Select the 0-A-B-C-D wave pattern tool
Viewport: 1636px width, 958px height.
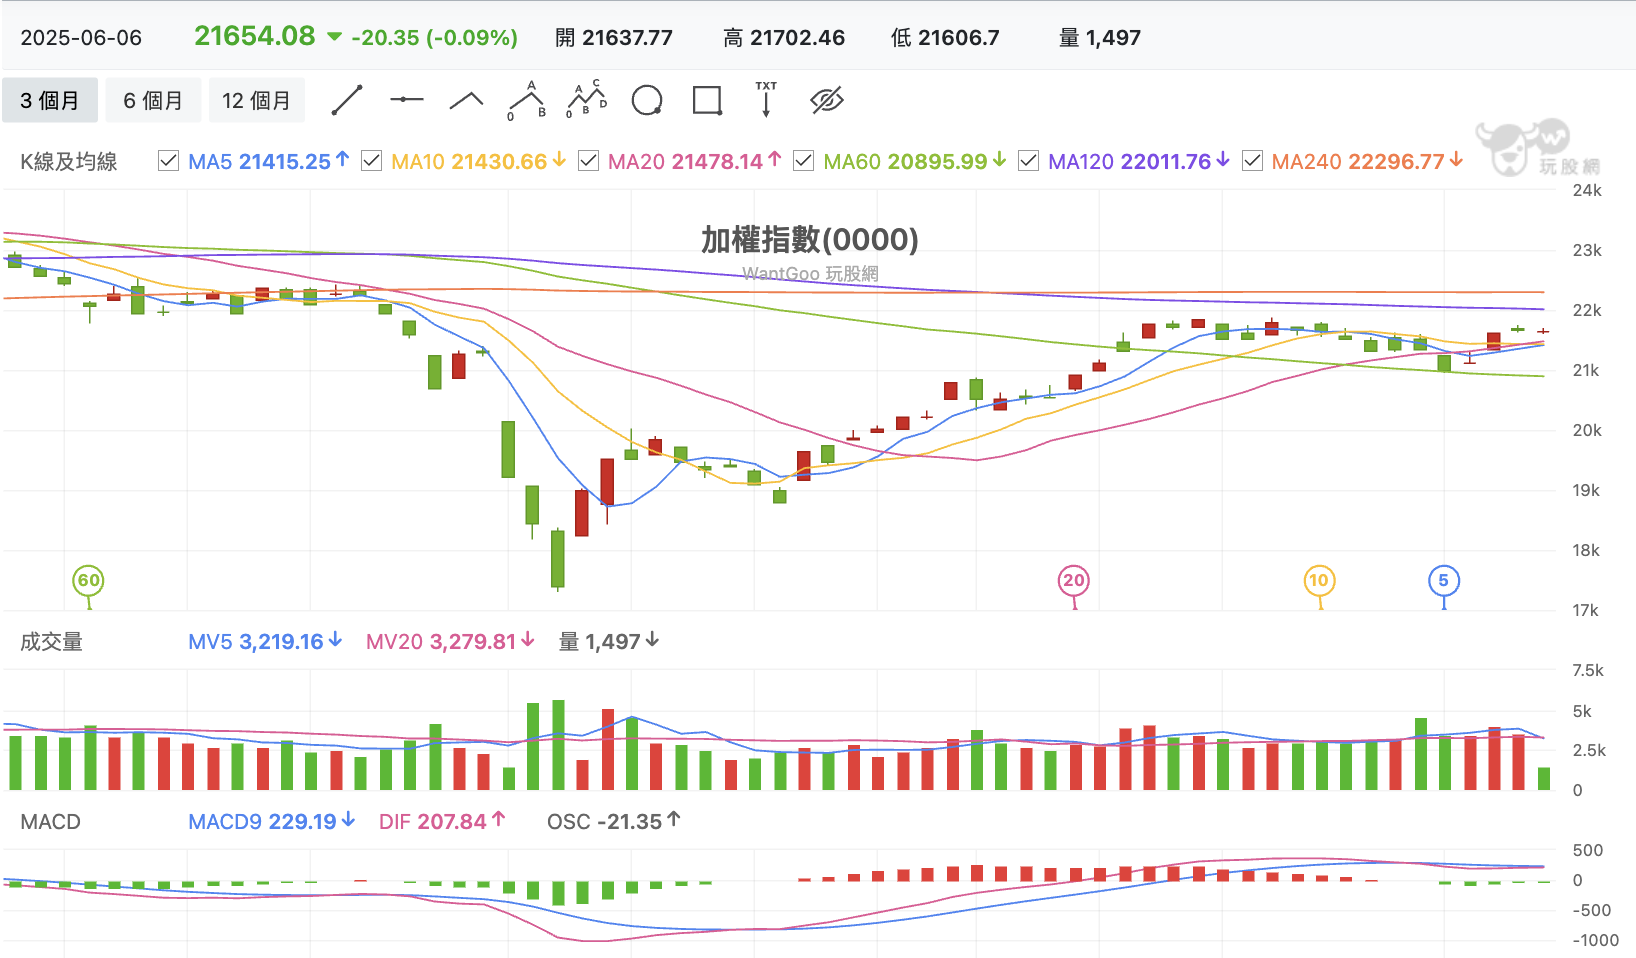(587, 100)
